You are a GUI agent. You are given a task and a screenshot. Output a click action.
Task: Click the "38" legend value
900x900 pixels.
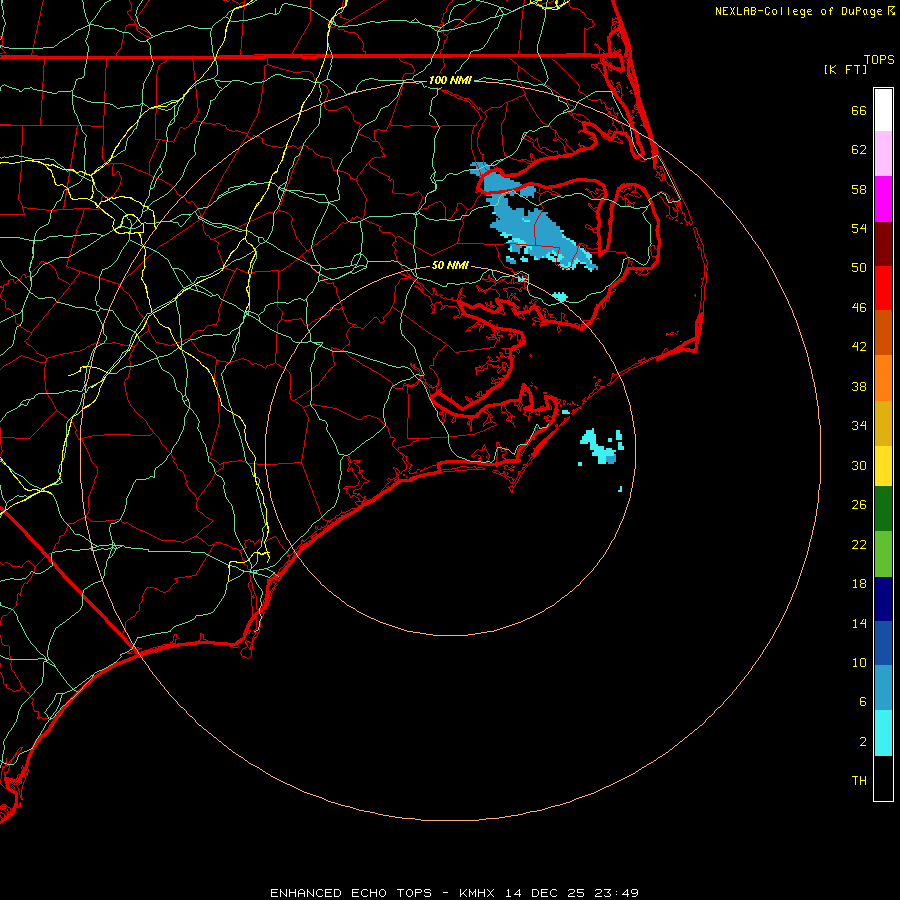[x=859, y=387]
